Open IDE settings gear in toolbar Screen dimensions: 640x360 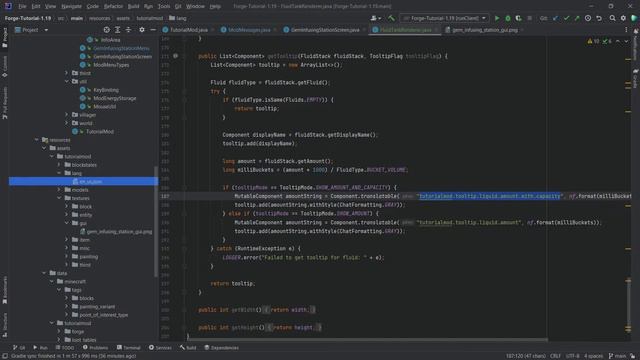[x=623, y=18]
